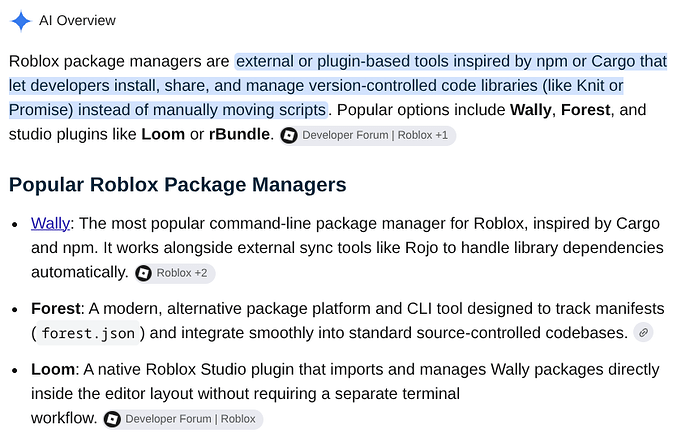Click the 'AI Overview' label
The width and height of the screenshot is (690, 445).
click(x=77, y=21)
